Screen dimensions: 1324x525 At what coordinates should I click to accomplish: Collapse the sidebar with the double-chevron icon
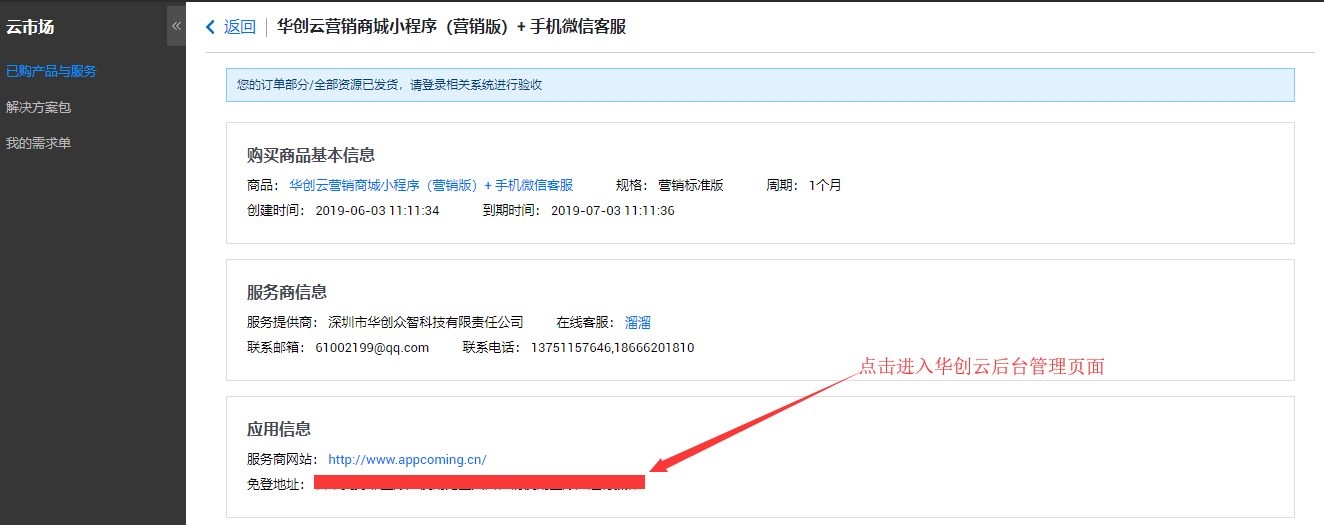[176, 26]
